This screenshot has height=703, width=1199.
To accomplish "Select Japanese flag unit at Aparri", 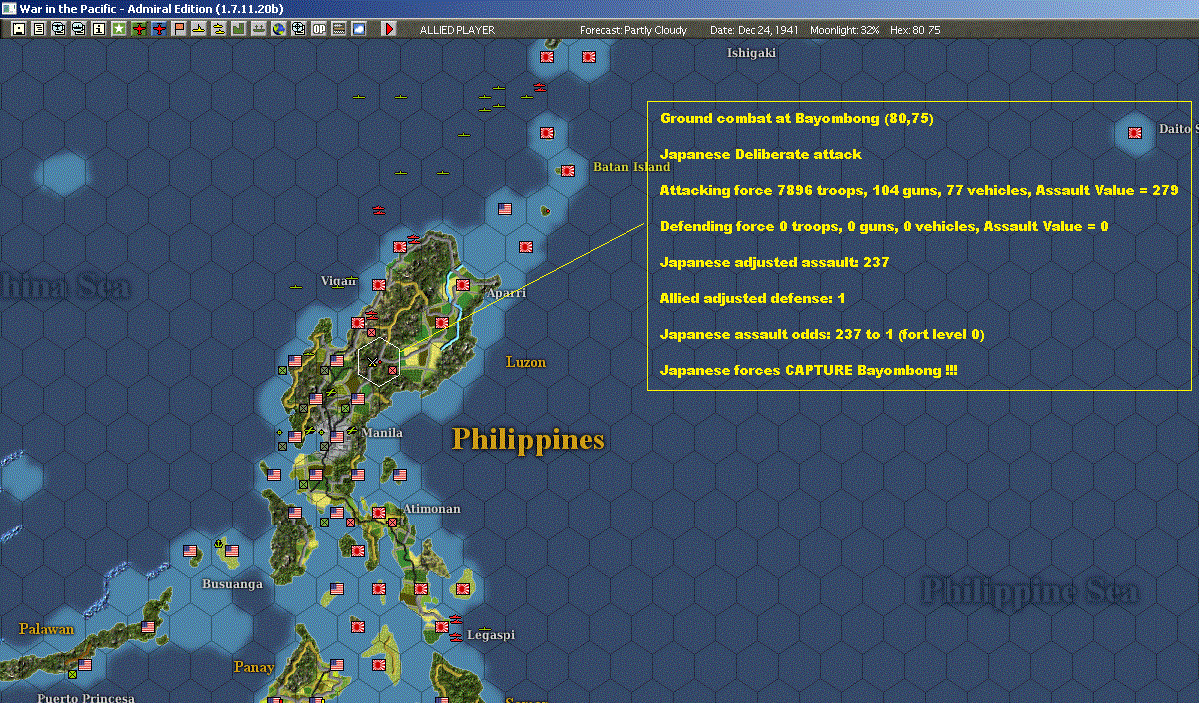I will (x=463, y=285).
